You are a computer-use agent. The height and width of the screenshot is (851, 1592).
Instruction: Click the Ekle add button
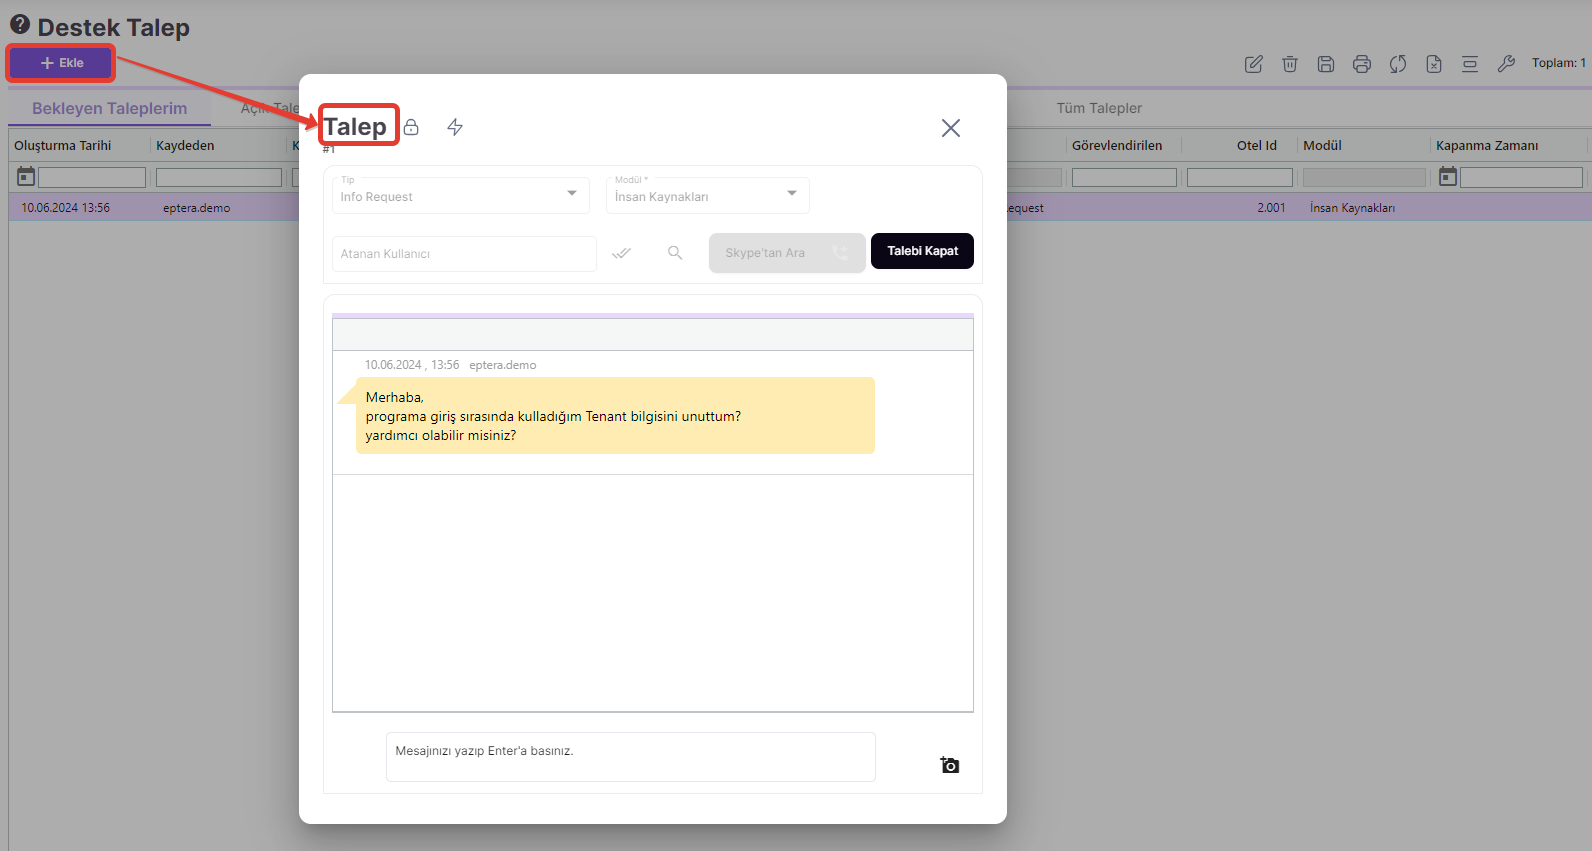[62, 63]
